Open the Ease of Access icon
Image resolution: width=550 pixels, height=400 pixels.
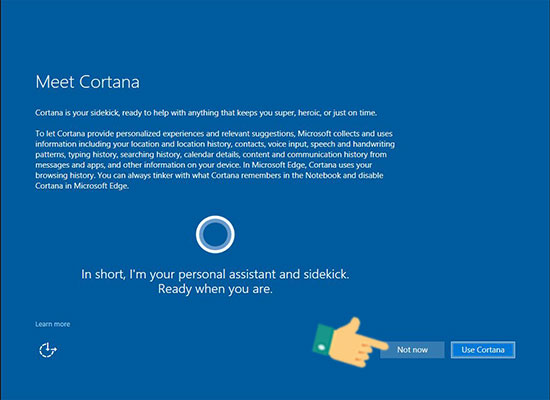tap(48, 350)
